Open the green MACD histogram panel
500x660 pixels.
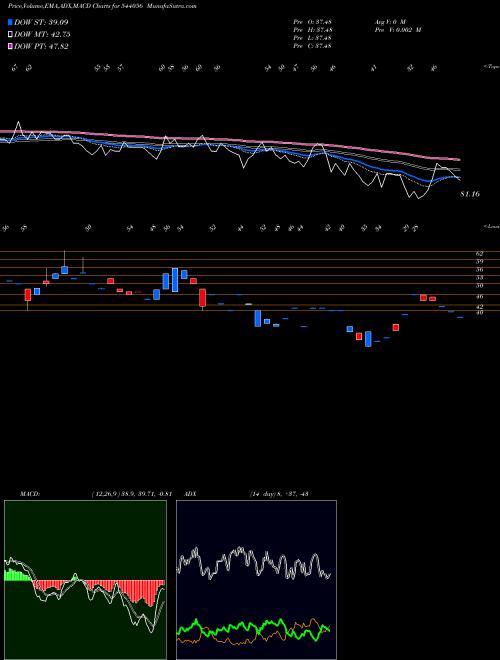[x=85, y=580]
